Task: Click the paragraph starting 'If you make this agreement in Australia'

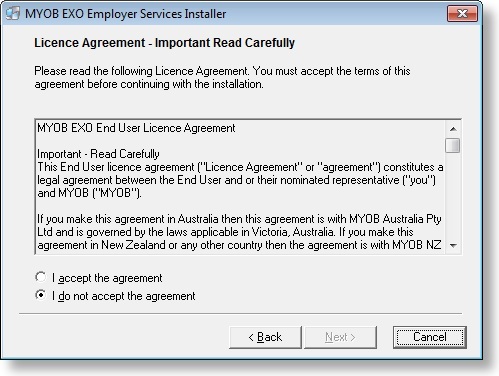Action: click(239, 232)
